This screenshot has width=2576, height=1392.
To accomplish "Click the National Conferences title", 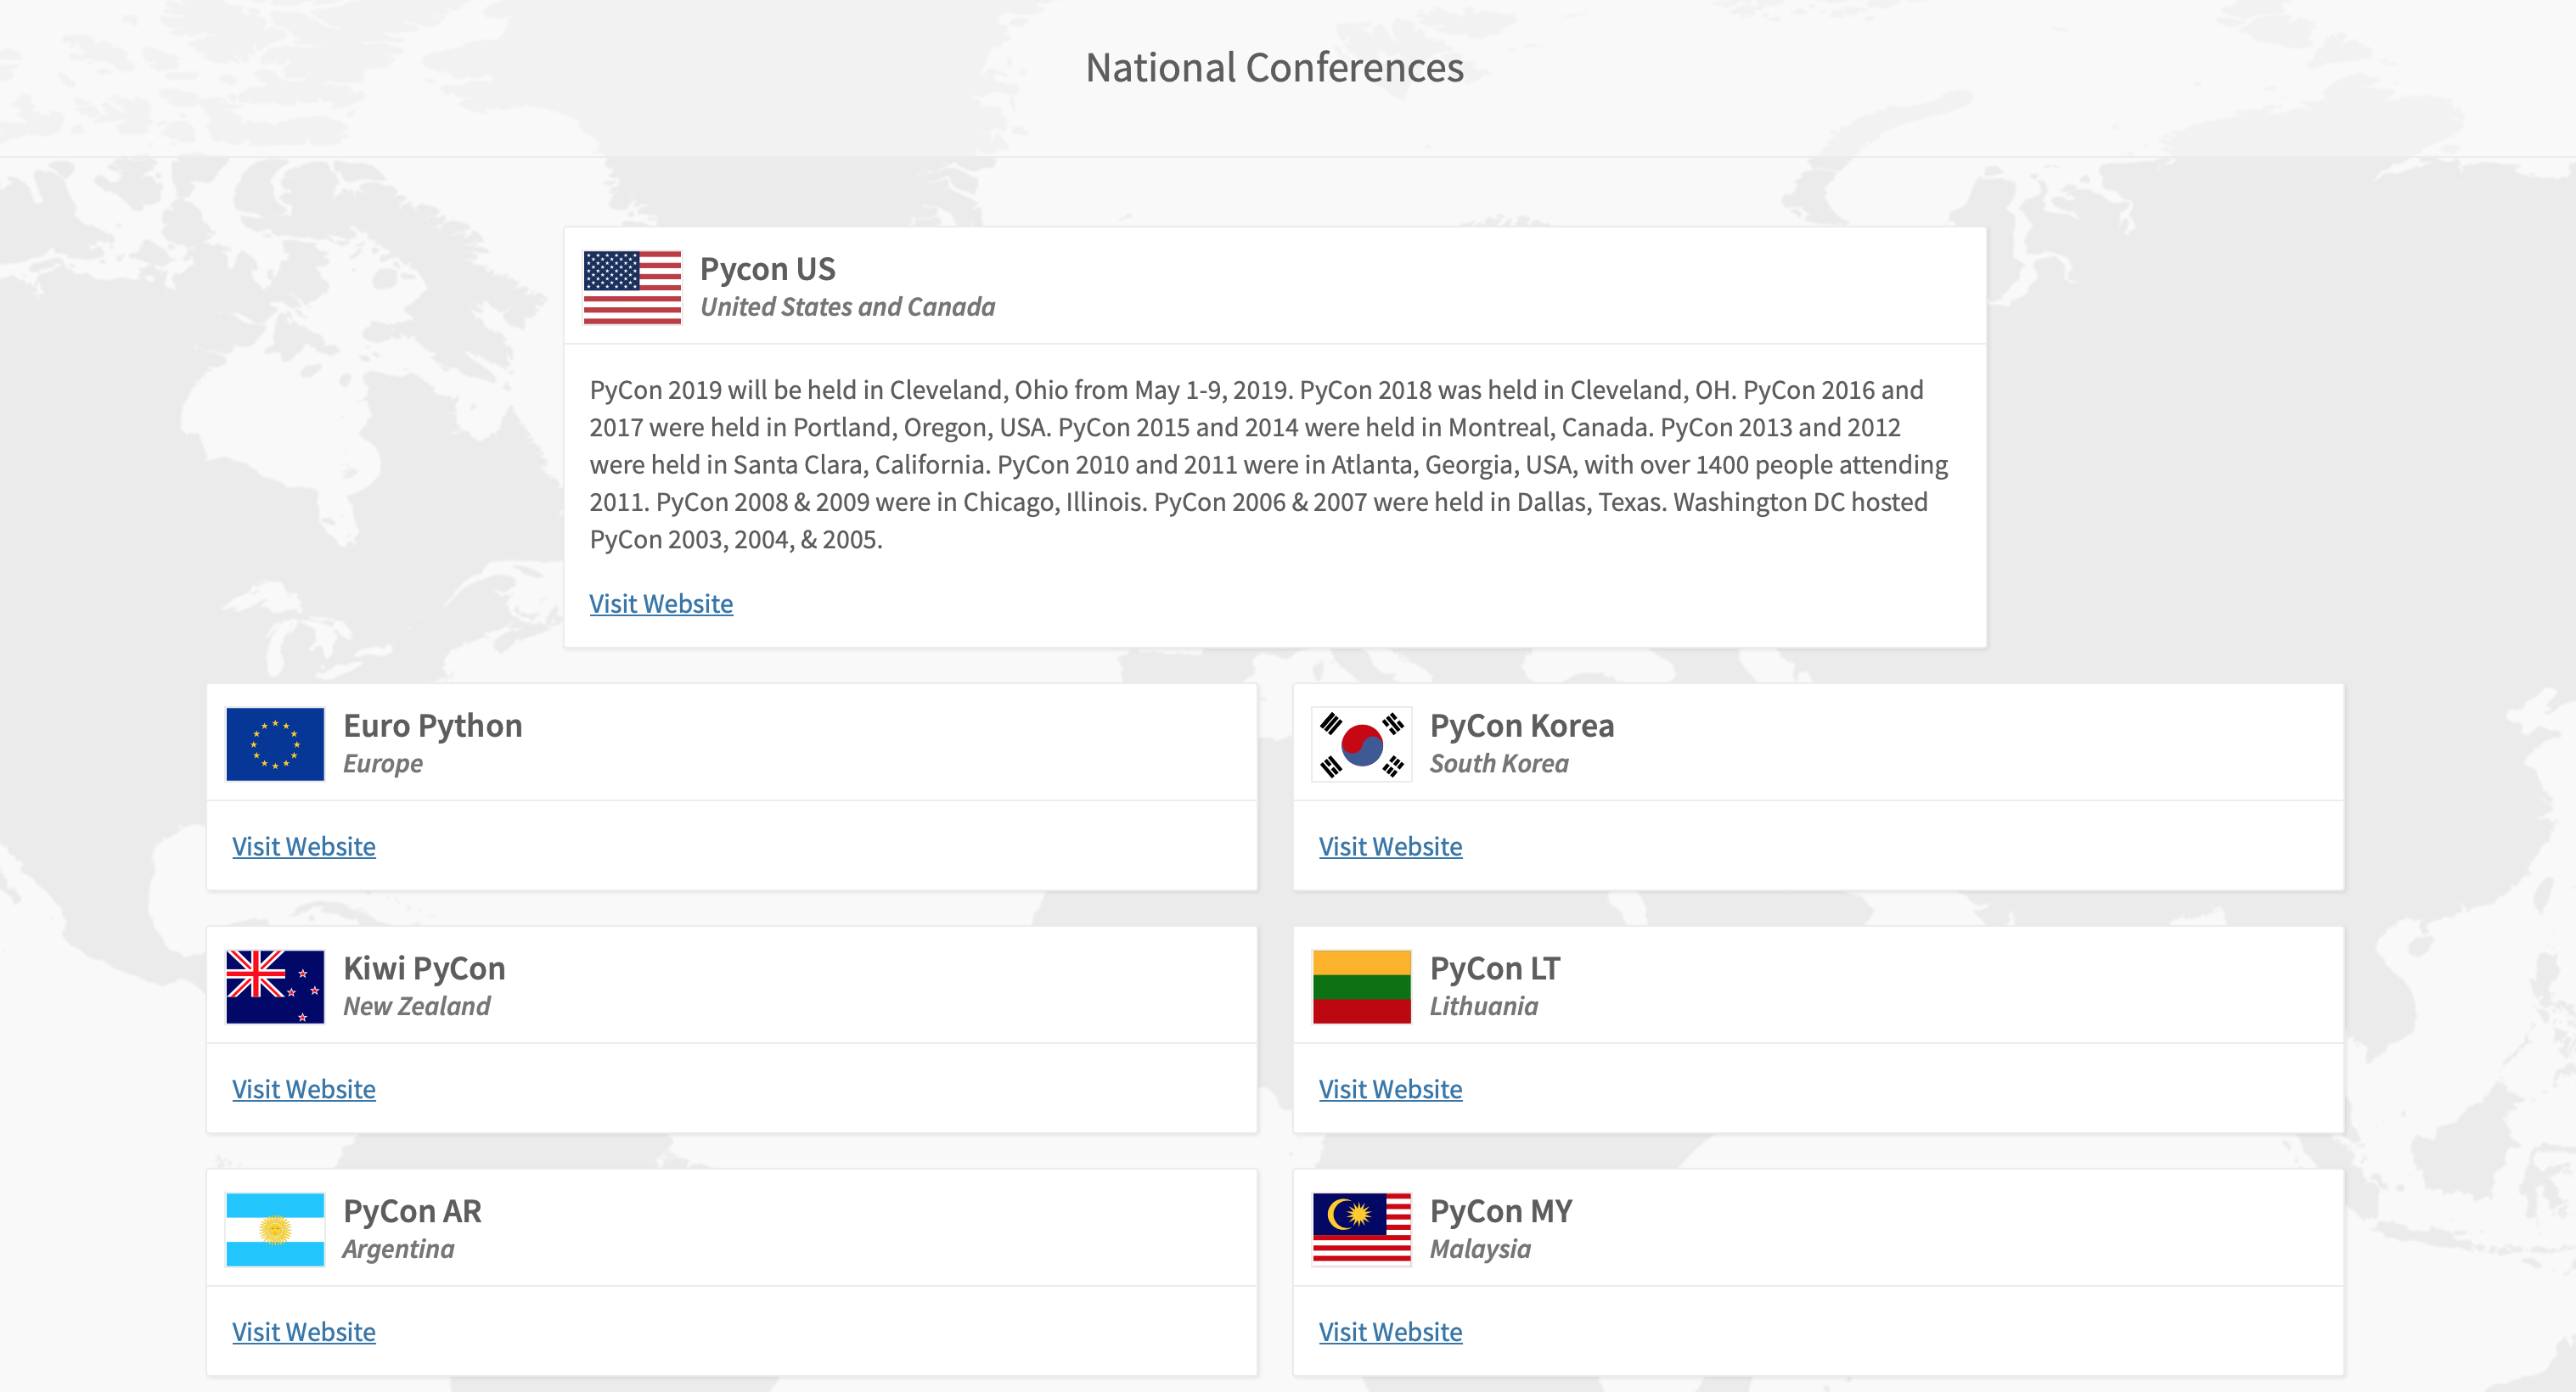I will (x=1275, y=68).
